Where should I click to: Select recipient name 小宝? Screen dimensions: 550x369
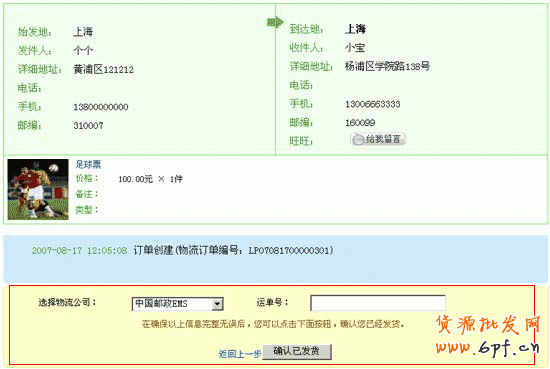pos(355,47)
